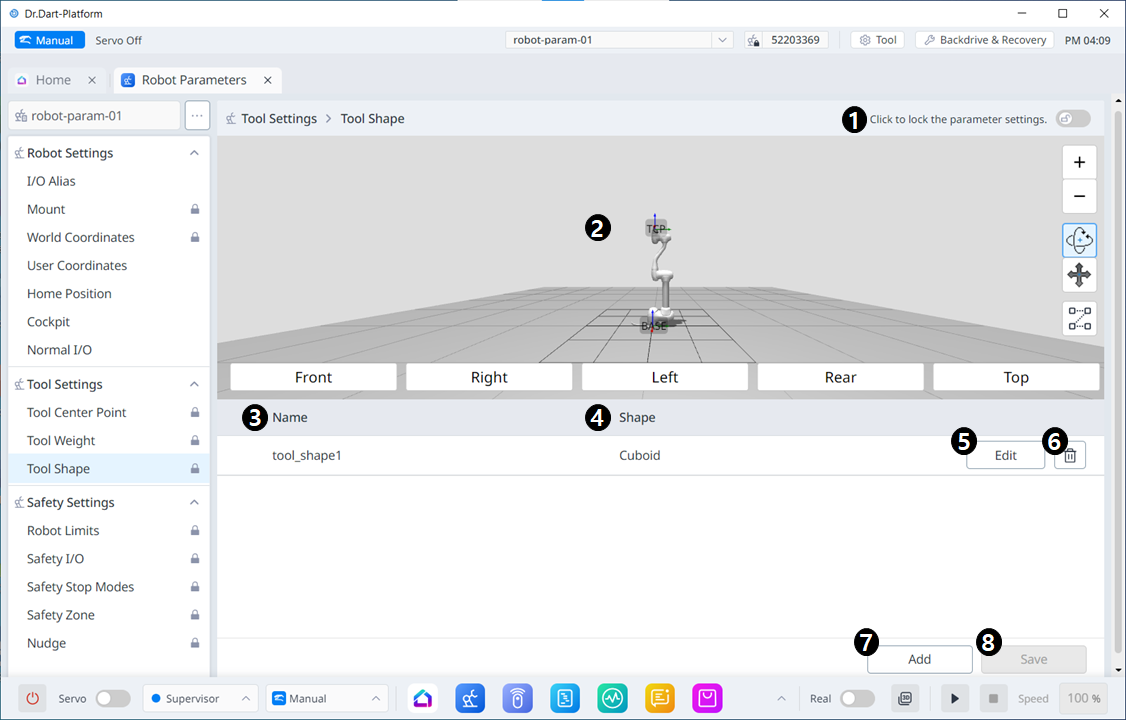Viewport: 1126px width, 720px height.
Task: Click the play button in the bottom bar
Action: [954, 698]
